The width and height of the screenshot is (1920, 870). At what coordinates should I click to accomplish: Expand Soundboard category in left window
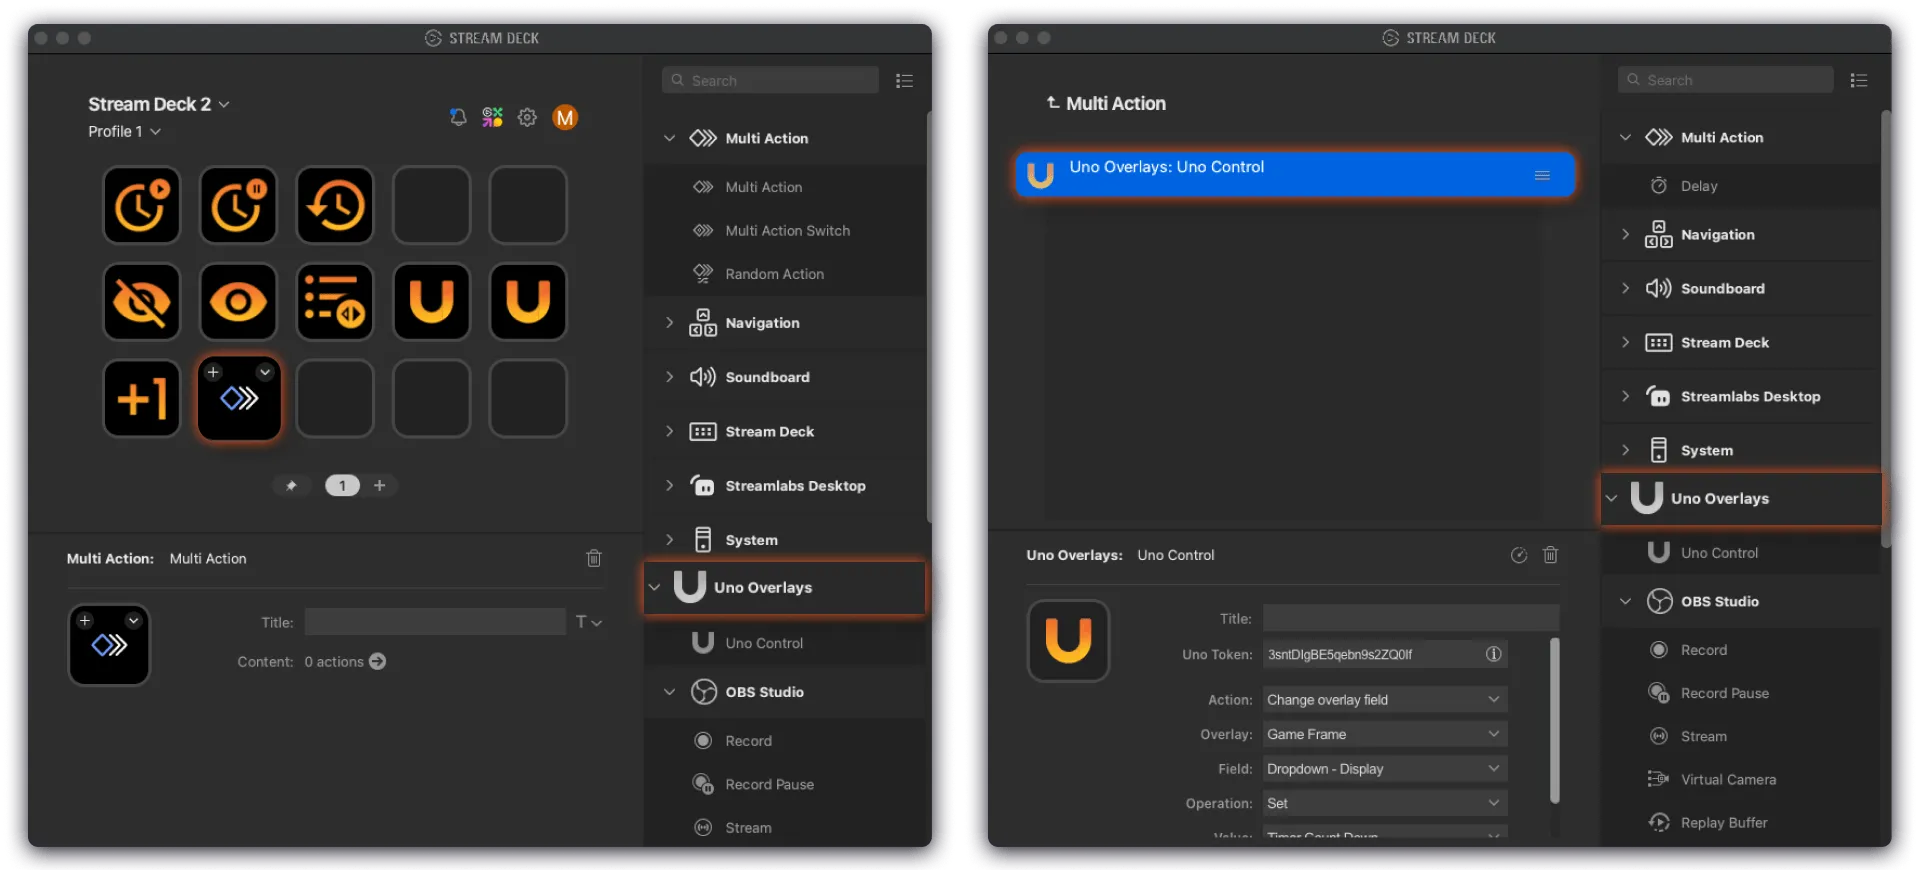point(669,376)
